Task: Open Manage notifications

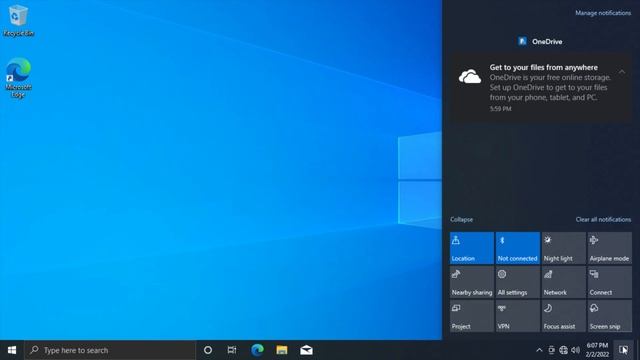Action: click(603, 13)
